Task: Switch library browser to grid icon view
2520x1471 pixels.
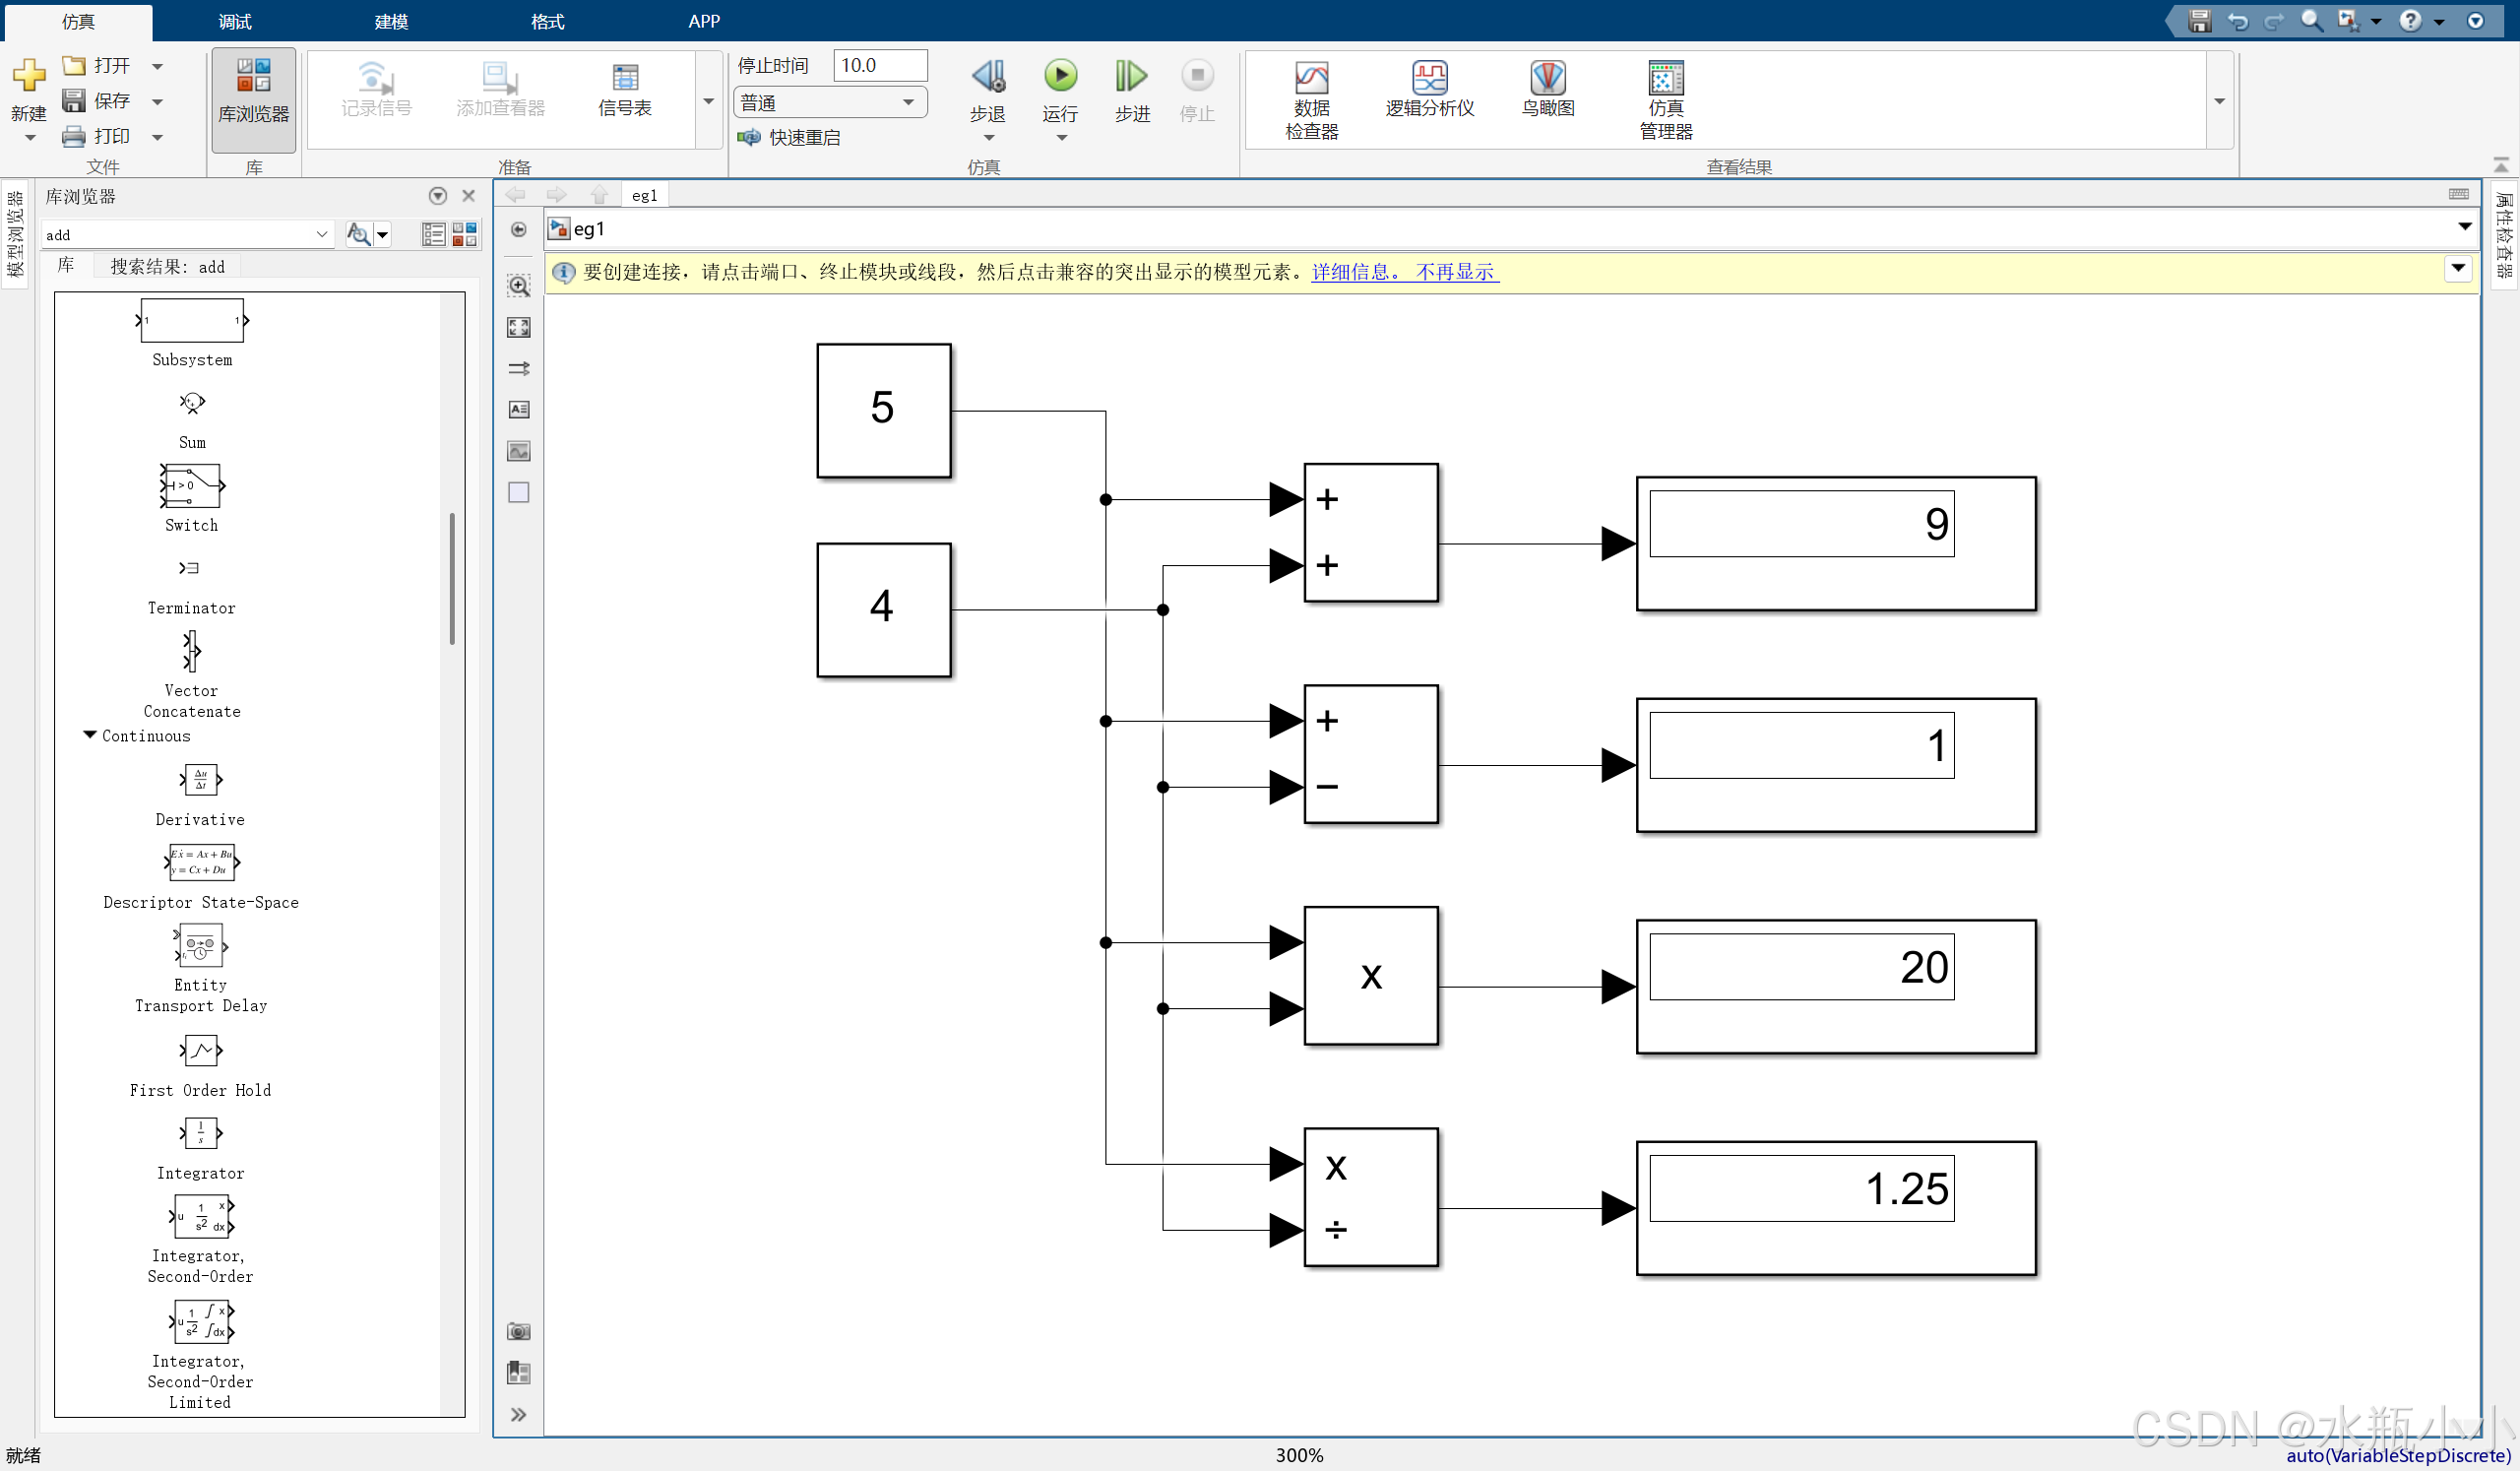Action: [x=465, y=234]
